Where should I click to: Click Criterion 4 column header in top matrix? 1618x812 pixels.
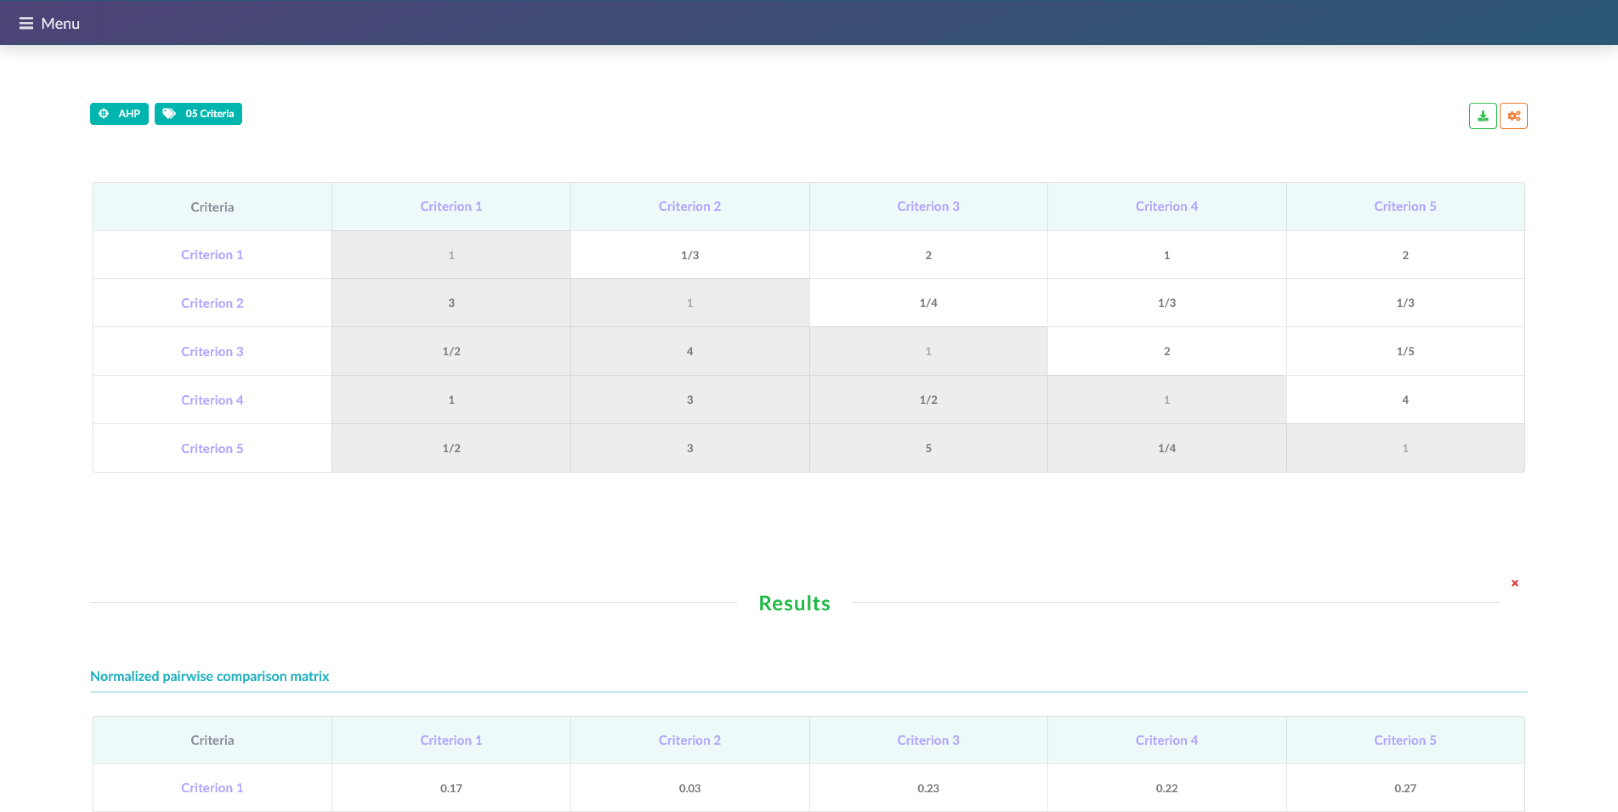point(1167,207)
